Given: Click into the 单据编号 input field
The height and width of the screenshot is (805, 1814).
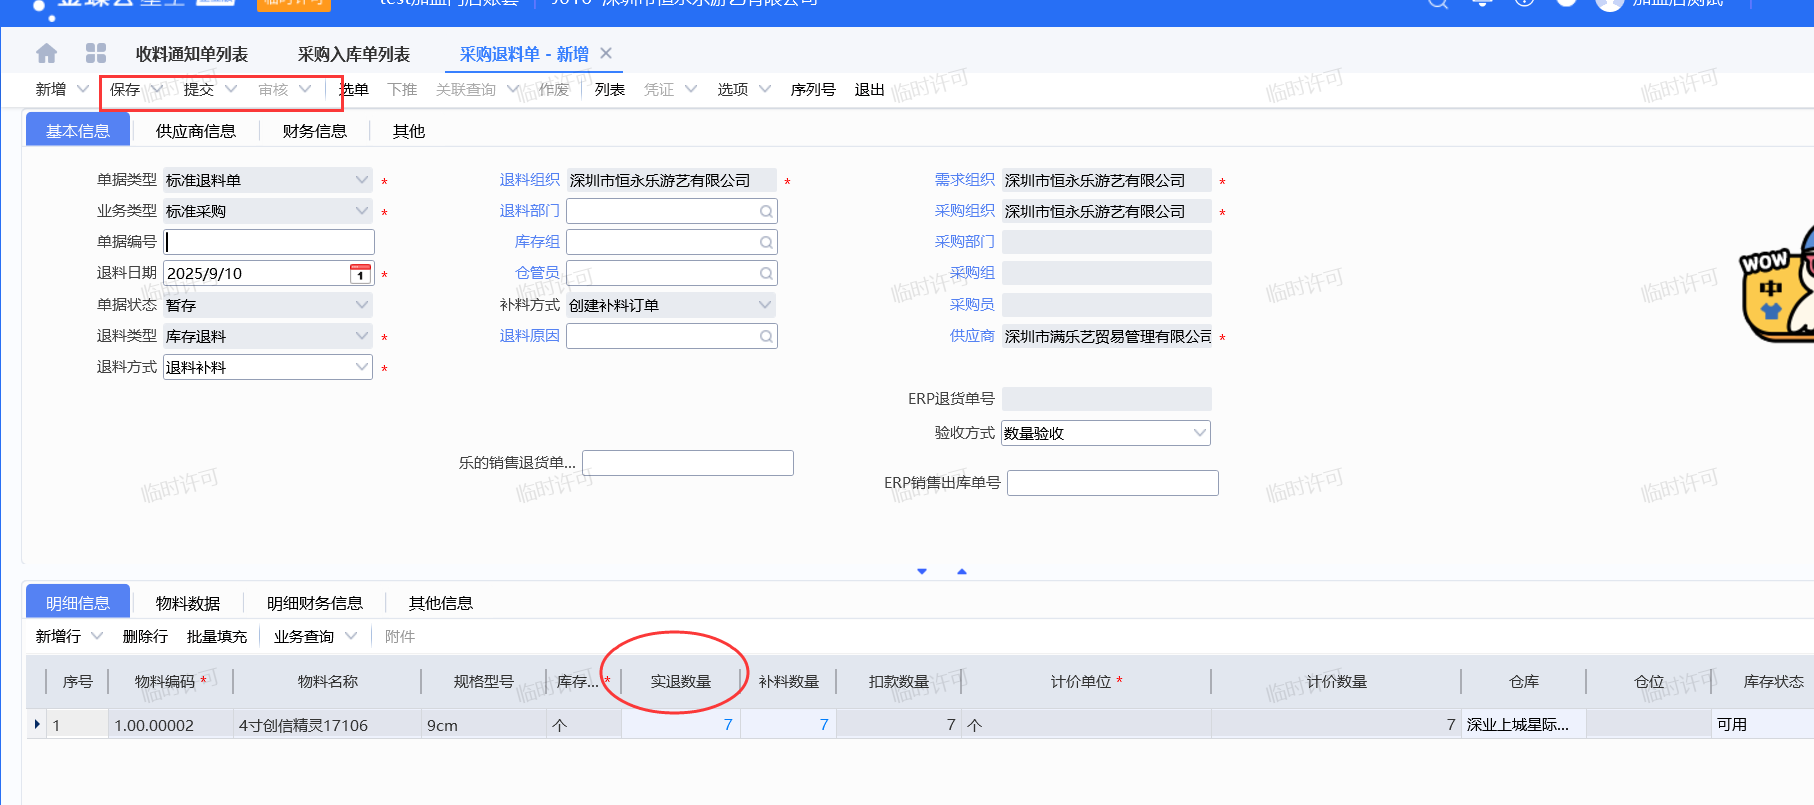Looking at the screenshot, I should (269, 242).
